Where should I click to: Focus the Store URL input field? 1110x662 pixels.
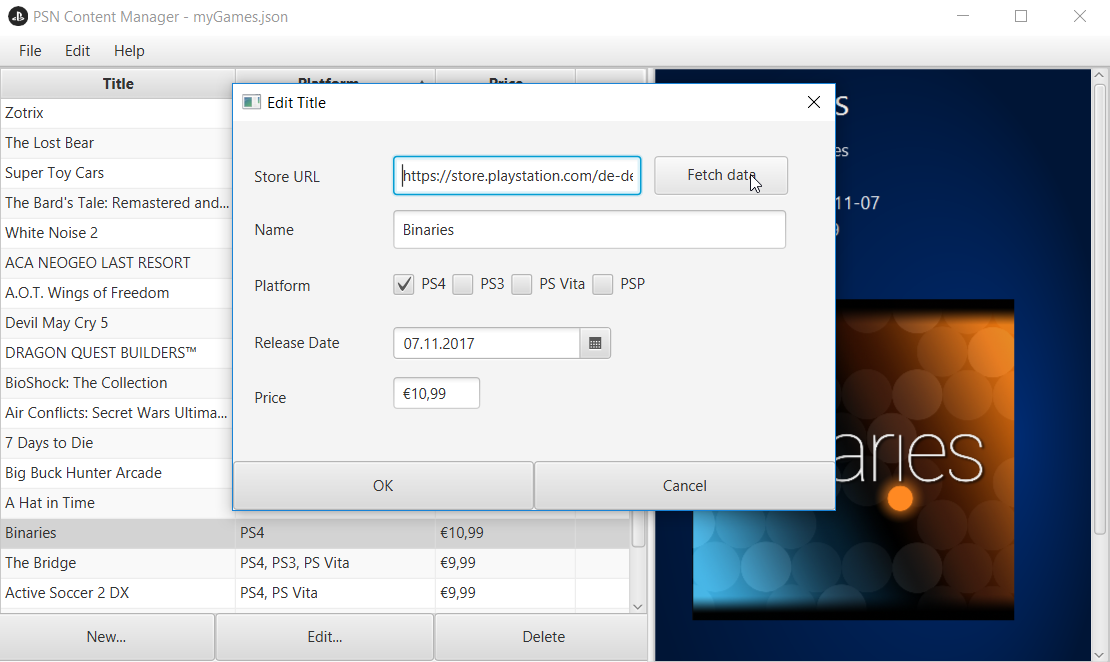tap(517, 176)
